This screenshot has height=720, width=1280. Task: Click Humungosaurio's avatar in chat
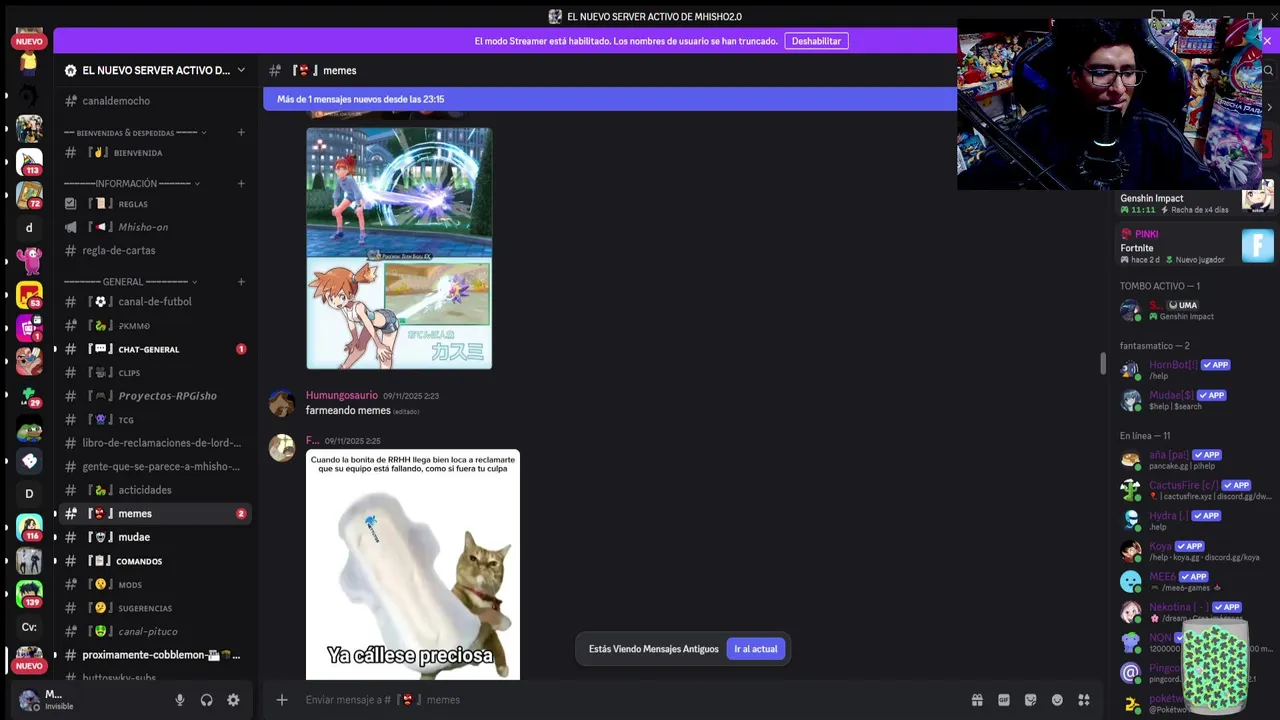click(282, 403)
